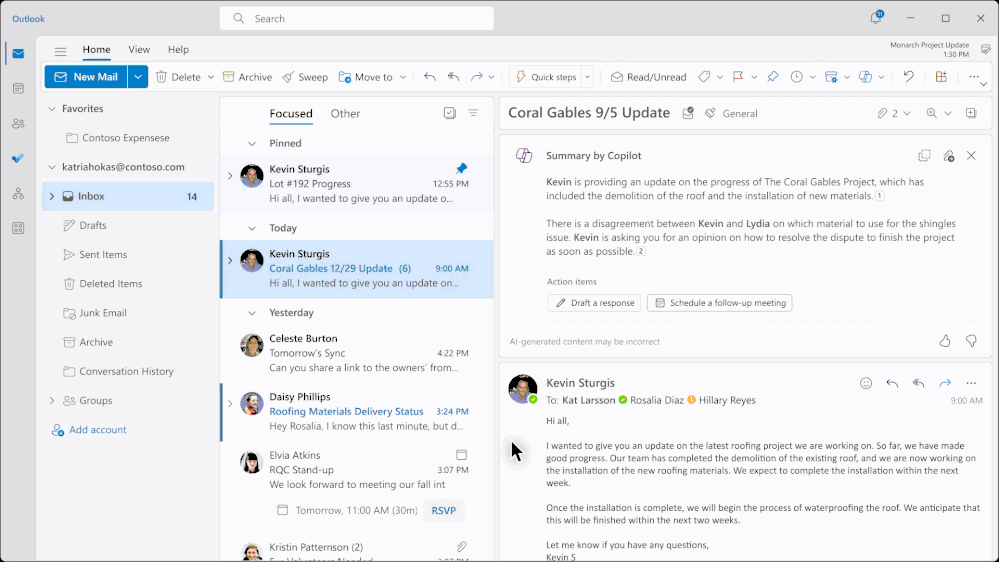Collapse the Favorites section

(52, 109)
